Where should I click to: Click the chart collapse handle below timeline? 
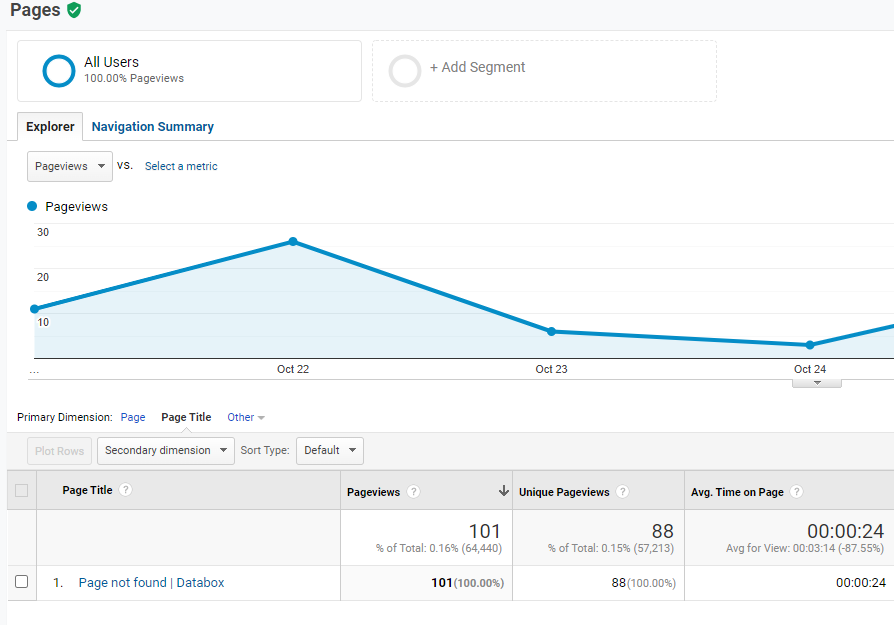click(816, 382)
